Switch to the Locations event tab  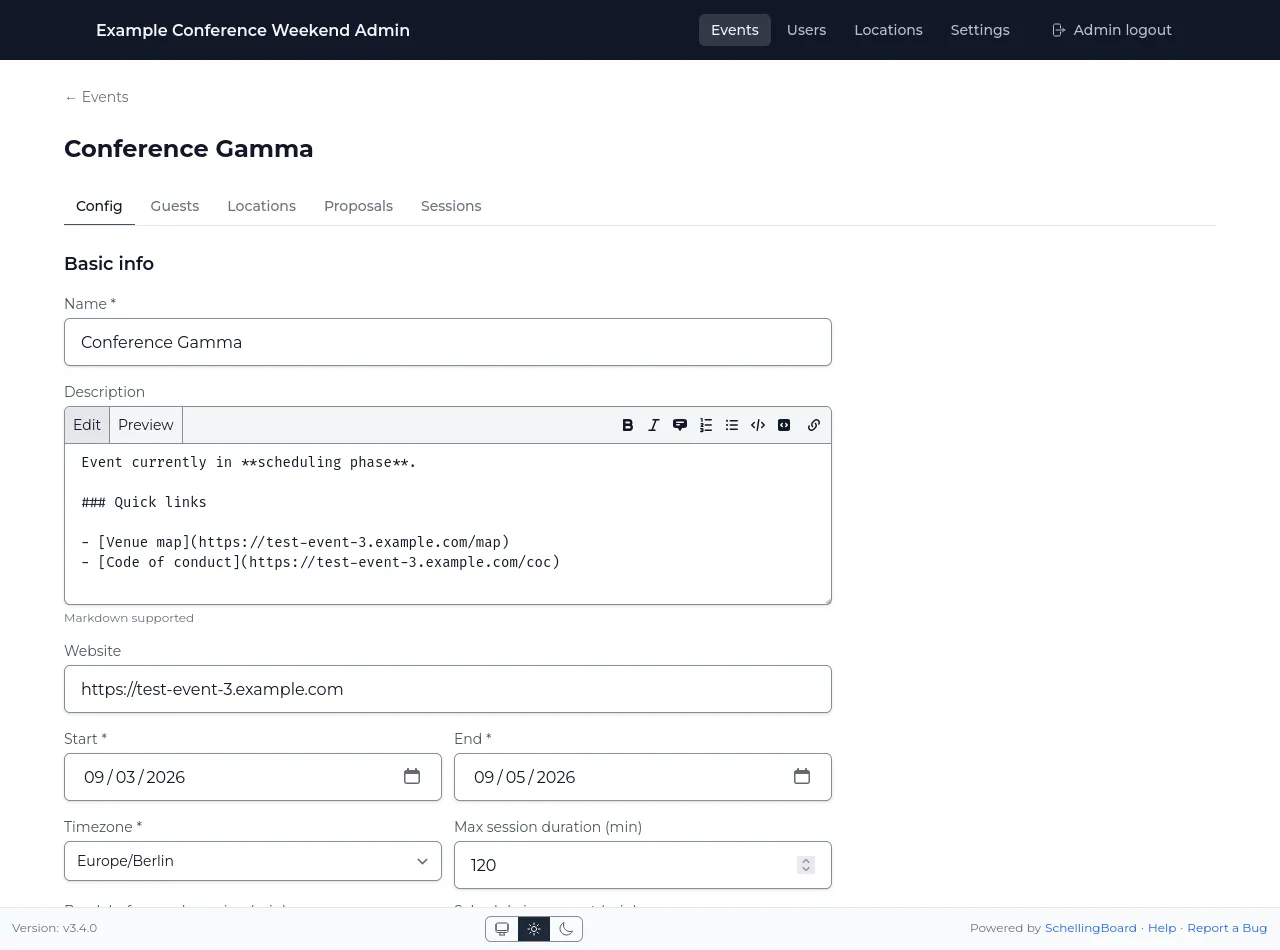click(x=261, y=206)
